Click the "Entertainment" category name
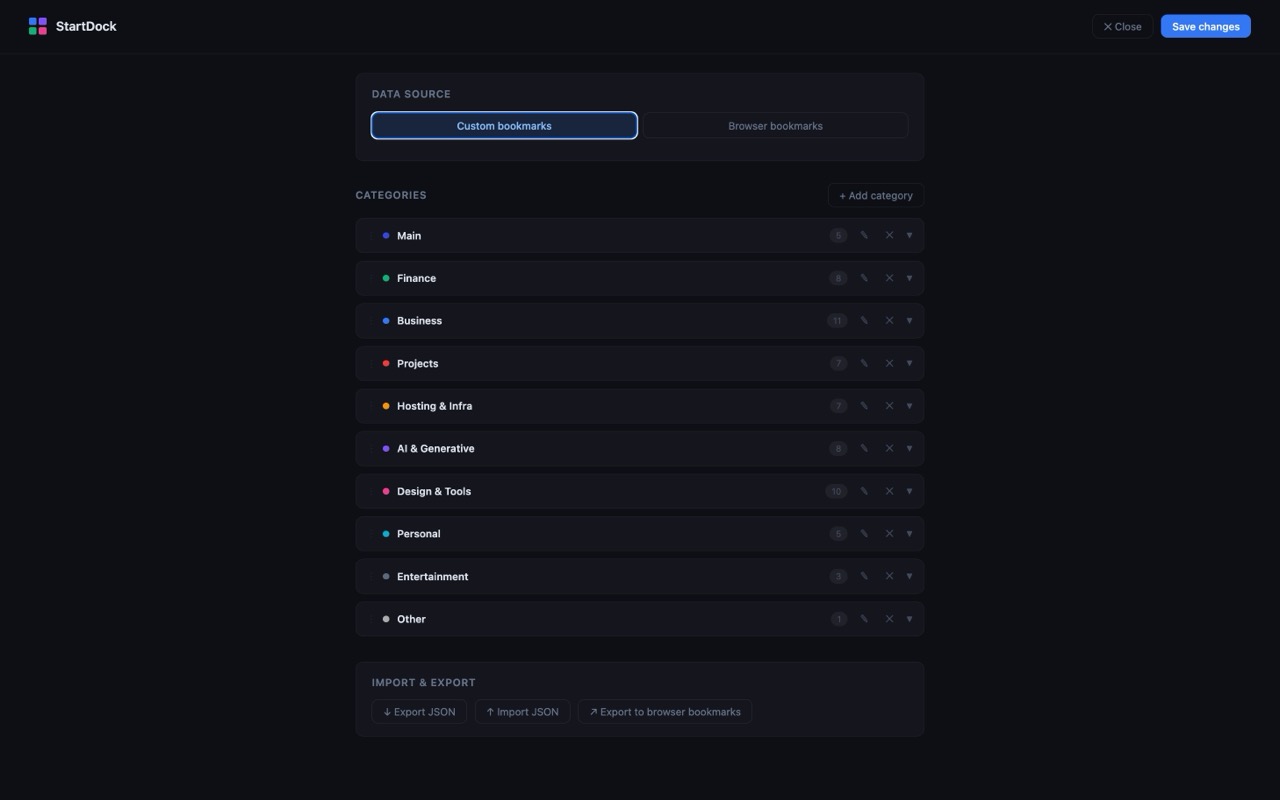The width and height of the screenshot is (1280, 800). click(432, 576)
